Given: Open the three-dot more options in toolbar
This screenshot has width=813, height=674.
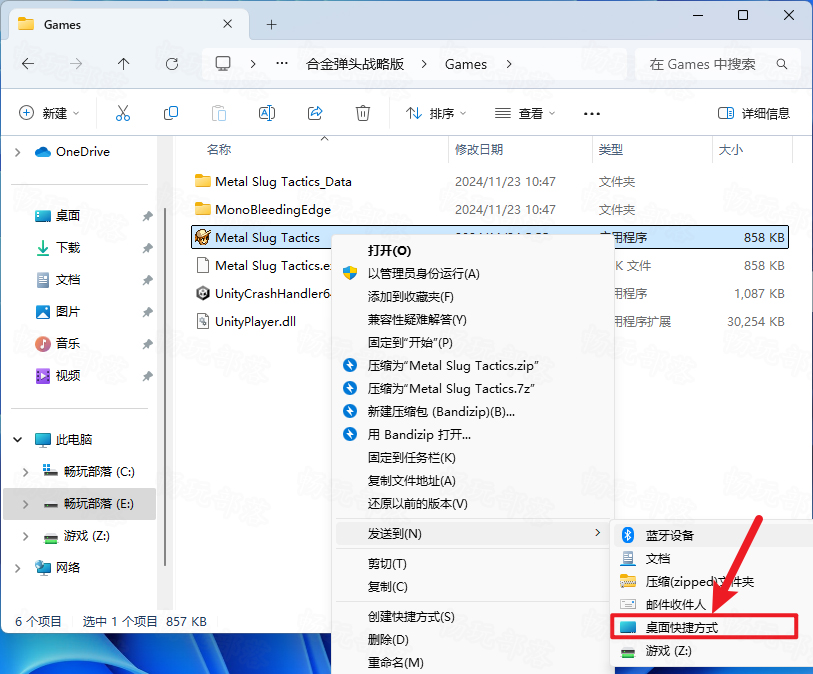Looking at the screenshot, I should (592, 114).
